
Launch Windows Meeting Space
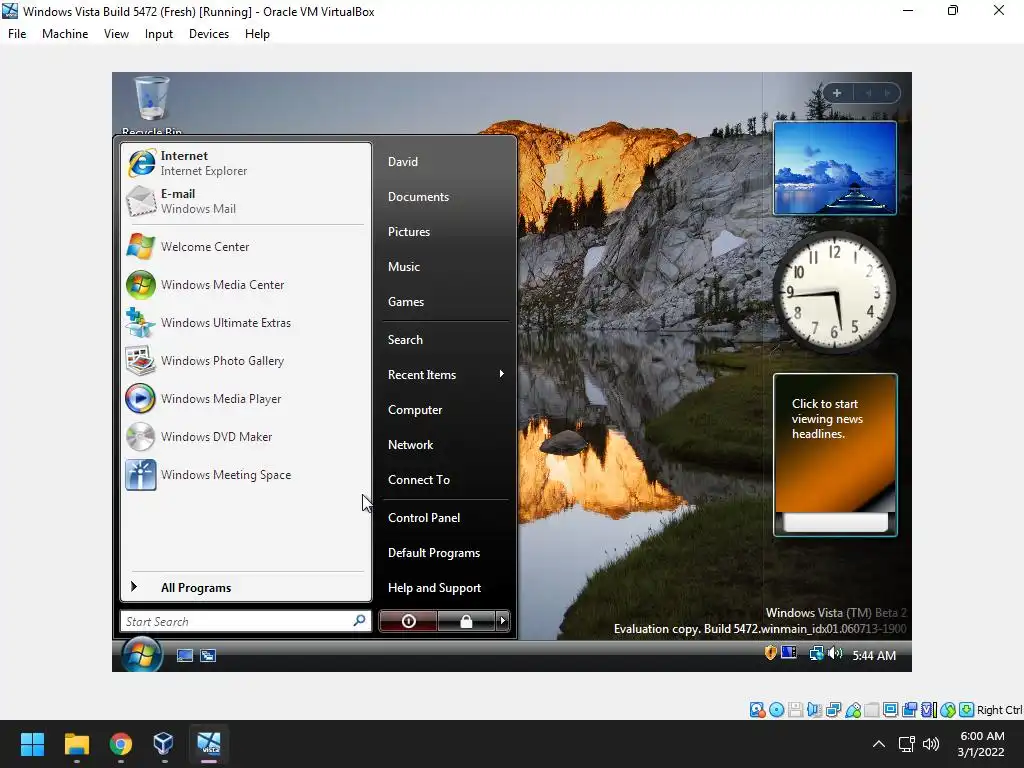[x=246, y=475]
